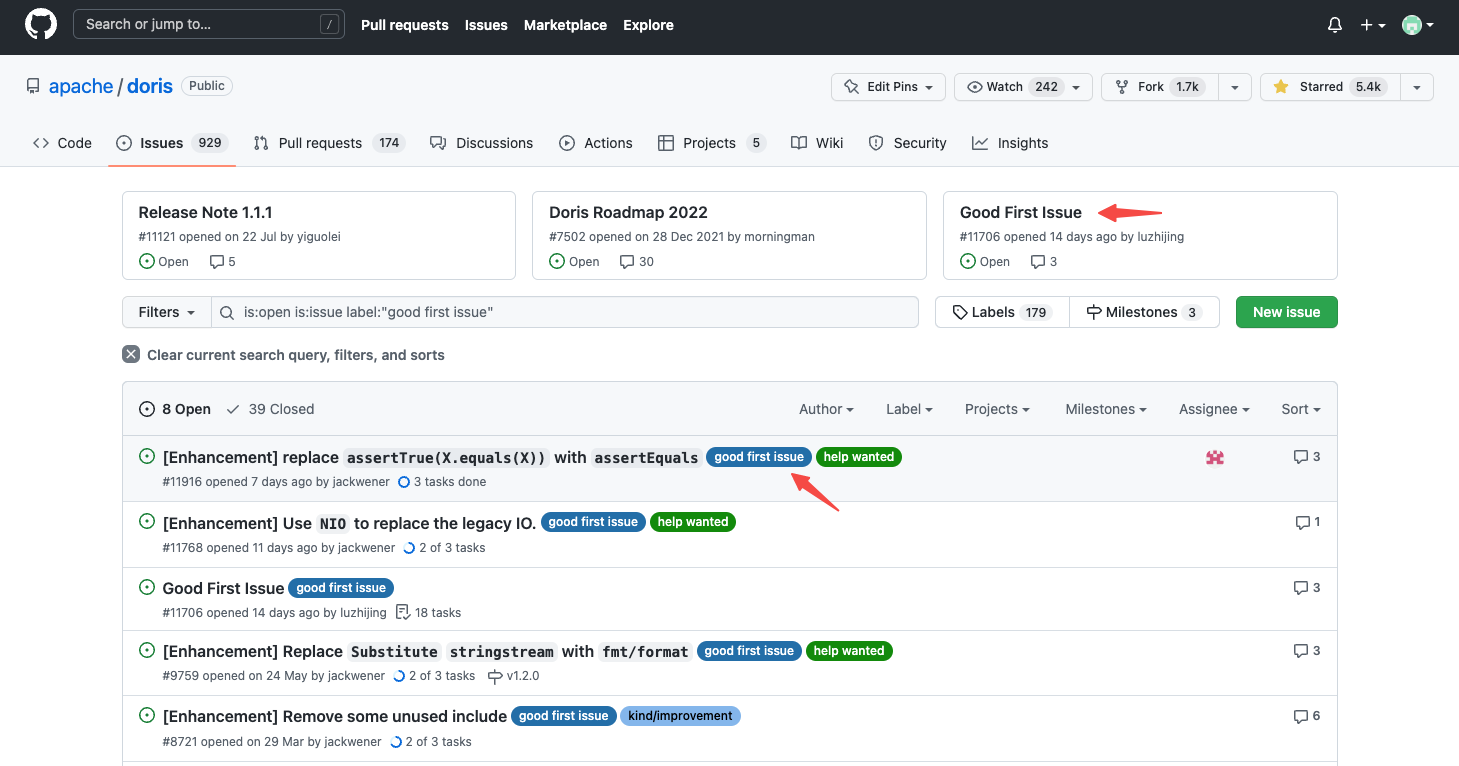Image resolution: width=1459 pixels, height=766 pixels.
Task: Click the slash shortcut icon in search bar
Action: click(329, 25)
